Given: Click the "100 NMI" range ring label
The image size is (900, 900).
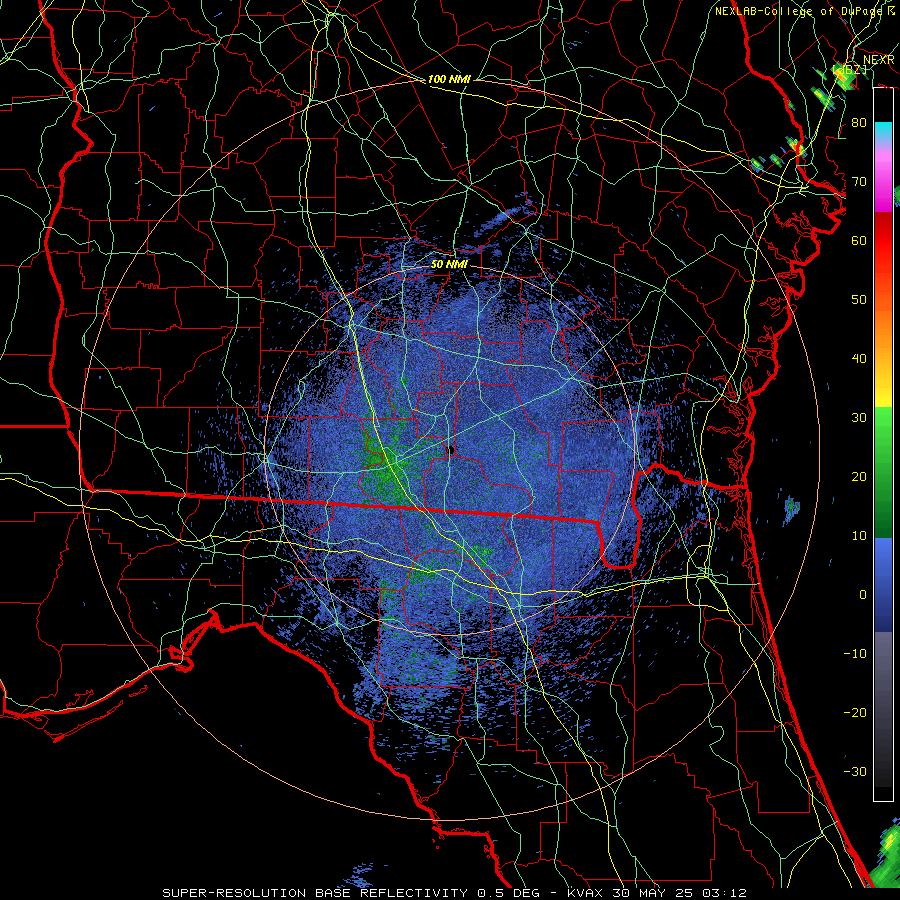Looking at the screenshot, I should tap(449, 79).
